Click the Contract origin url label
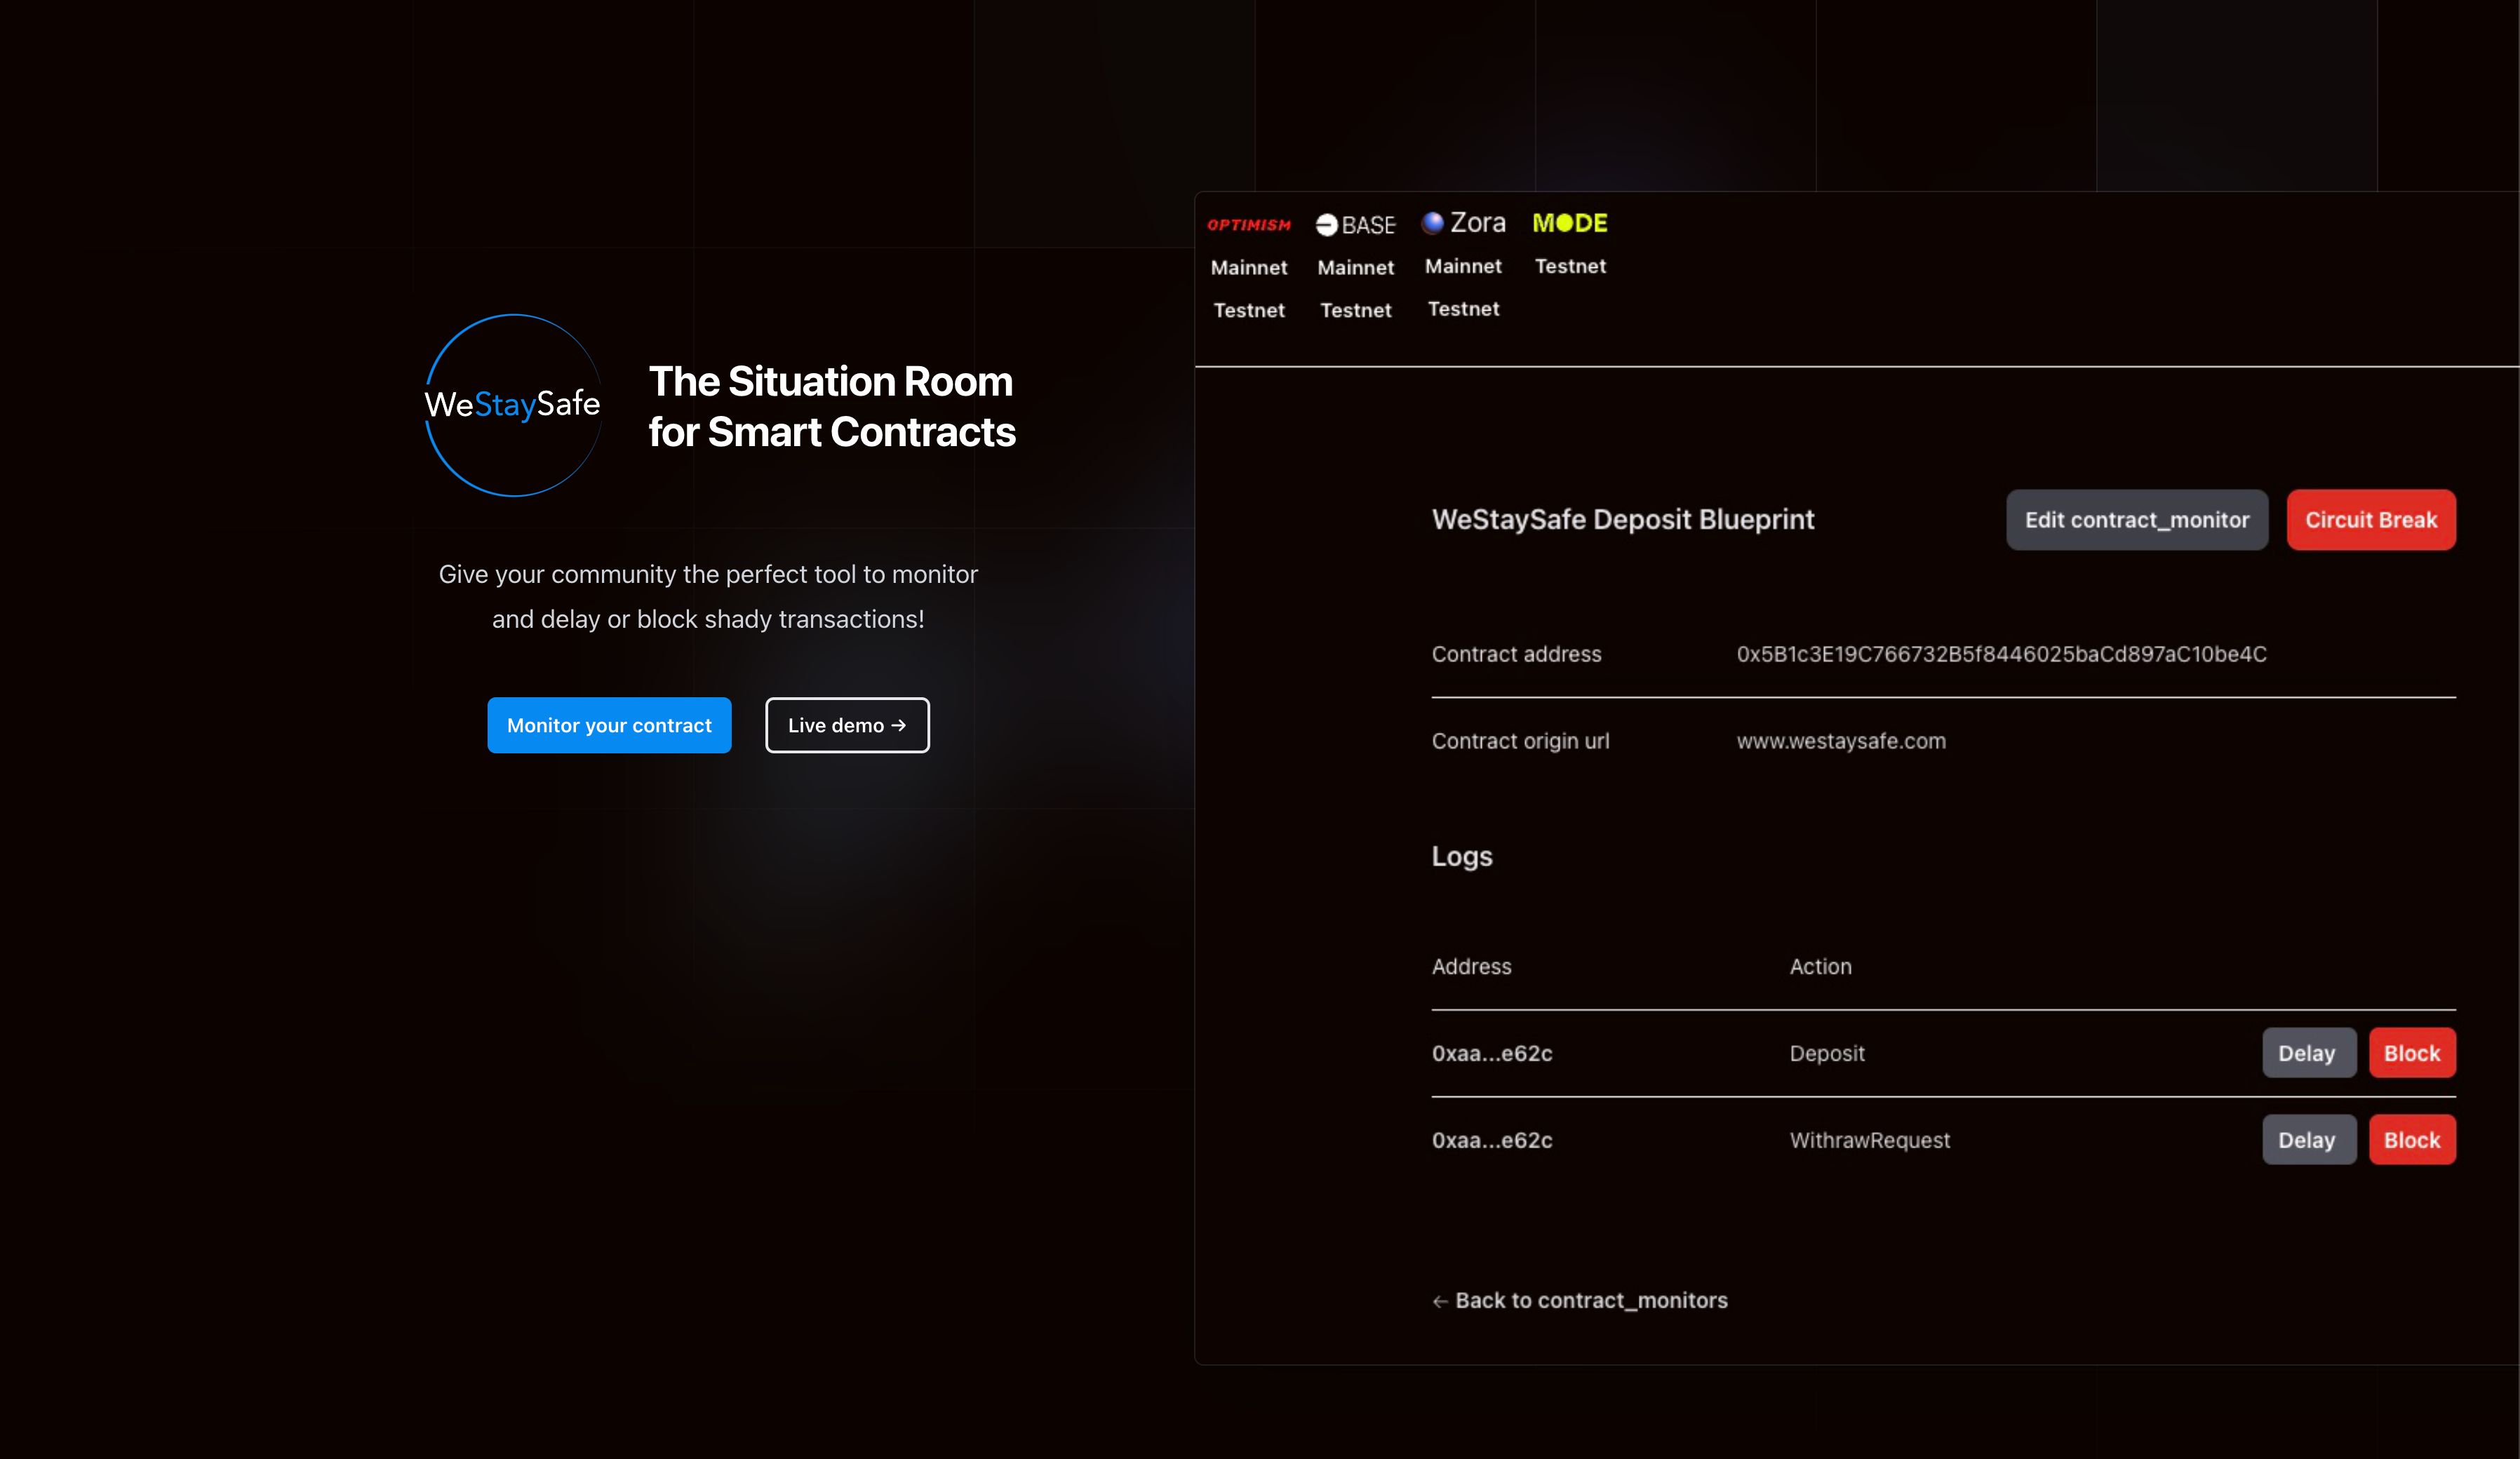 pos(1520,741)
